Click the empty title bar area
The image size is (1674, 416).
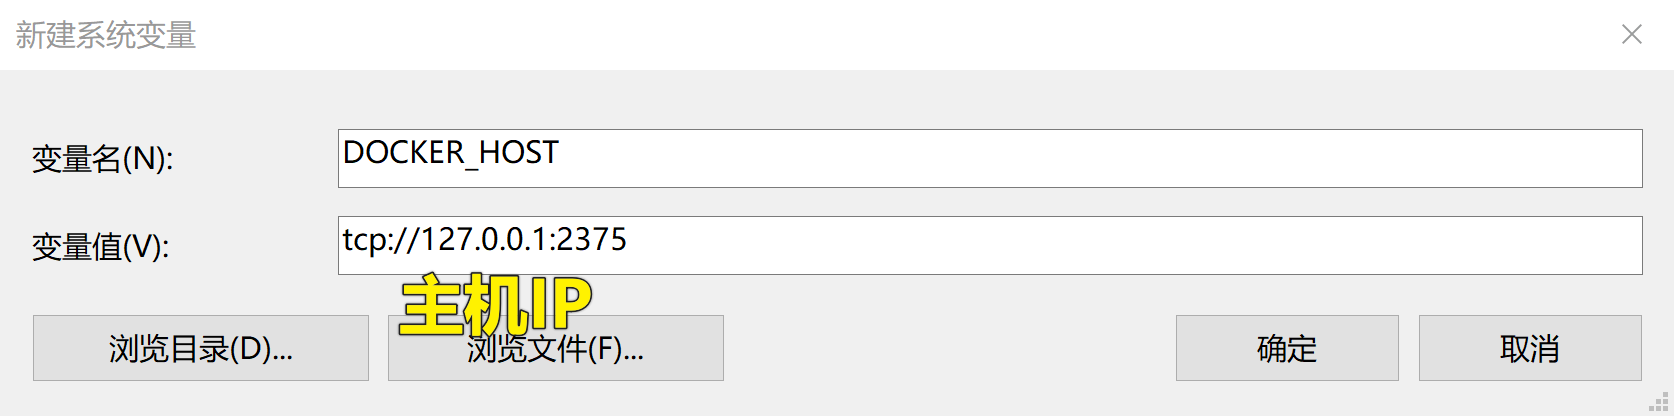point(900,35)
